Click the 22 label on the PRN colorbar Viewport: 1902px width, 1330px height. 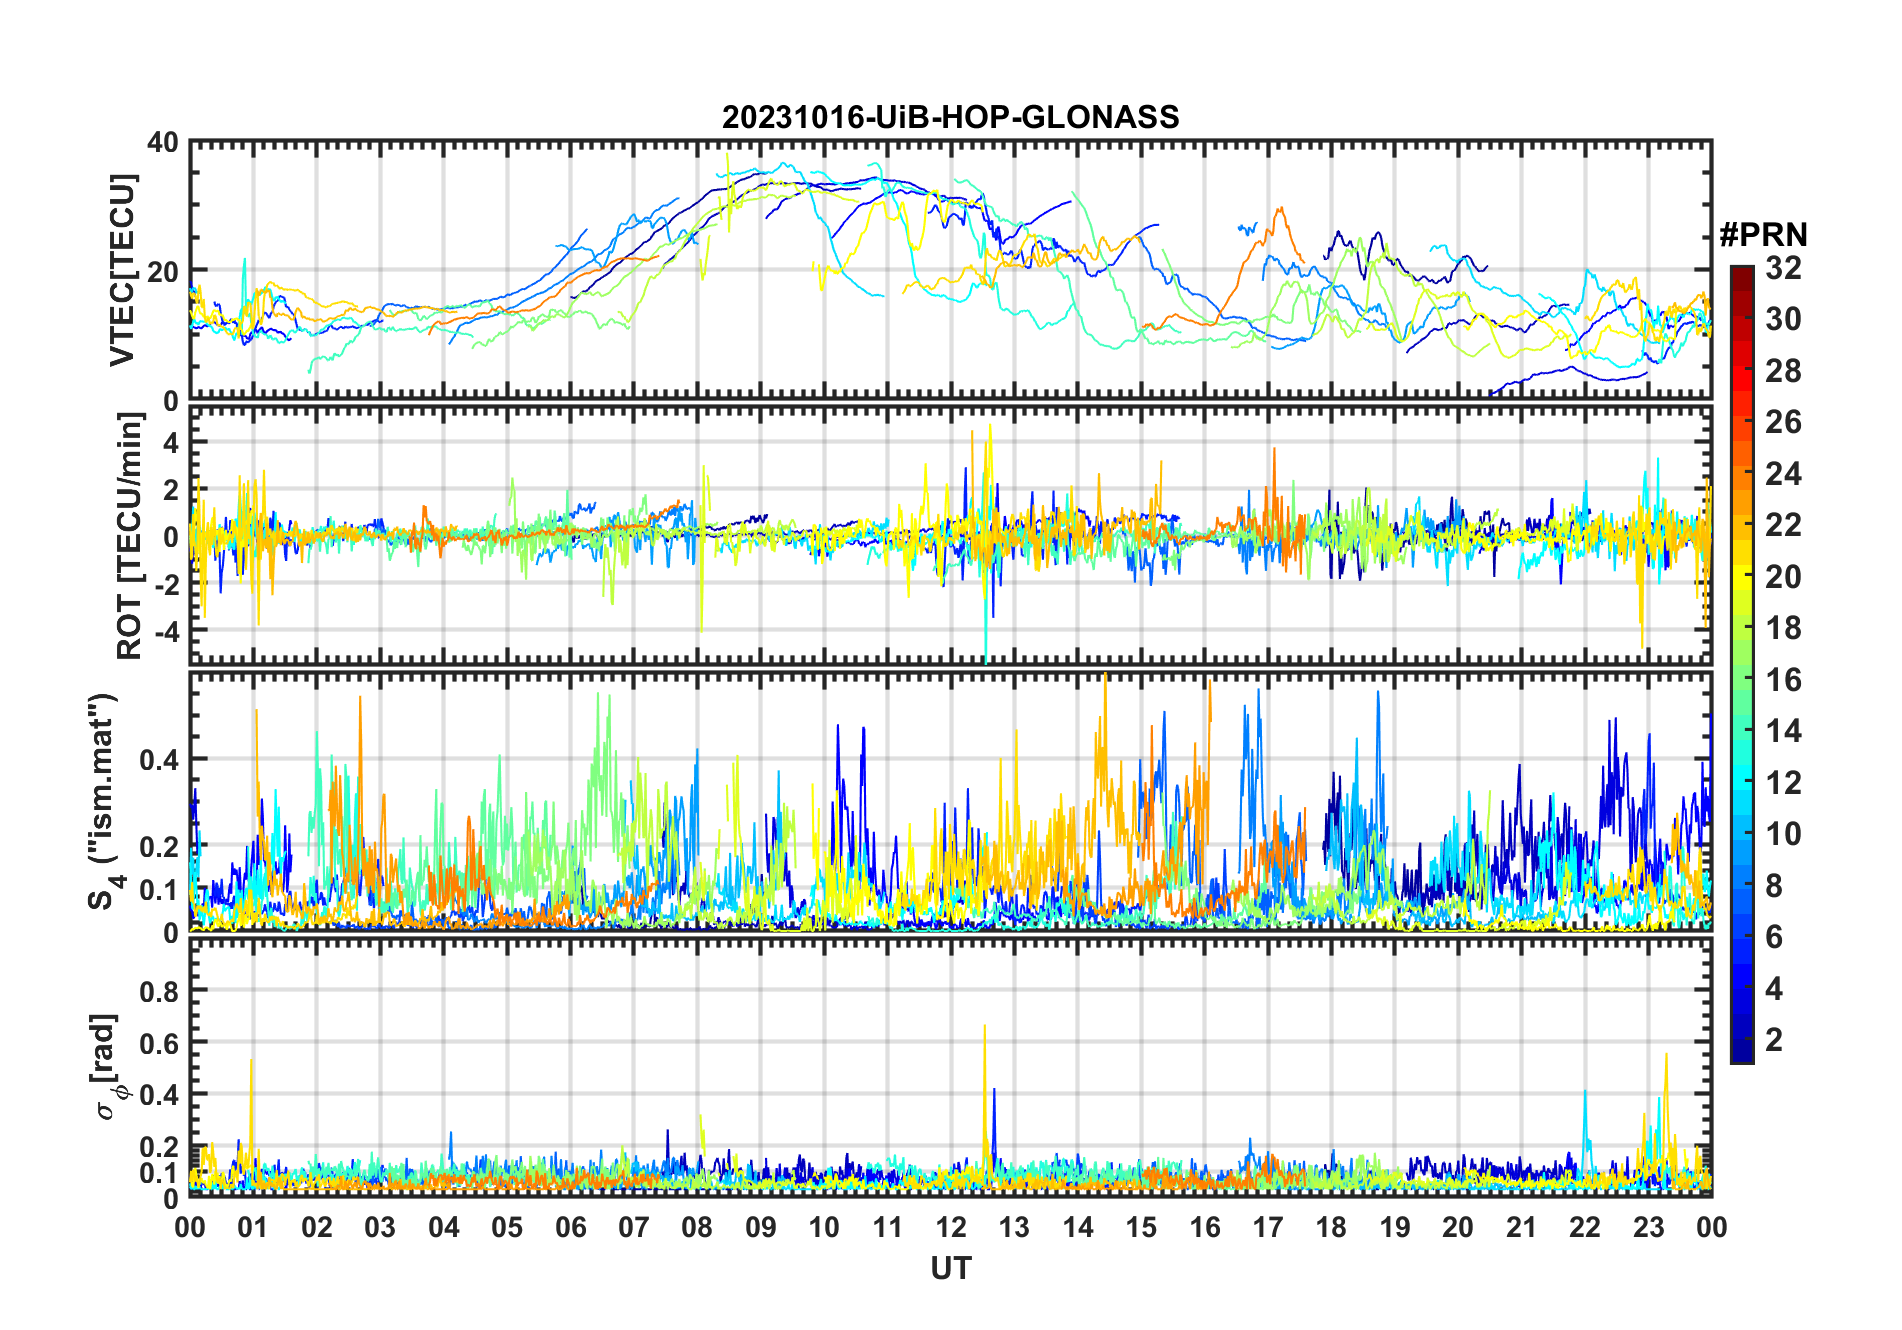click(x=1783, y=524)
